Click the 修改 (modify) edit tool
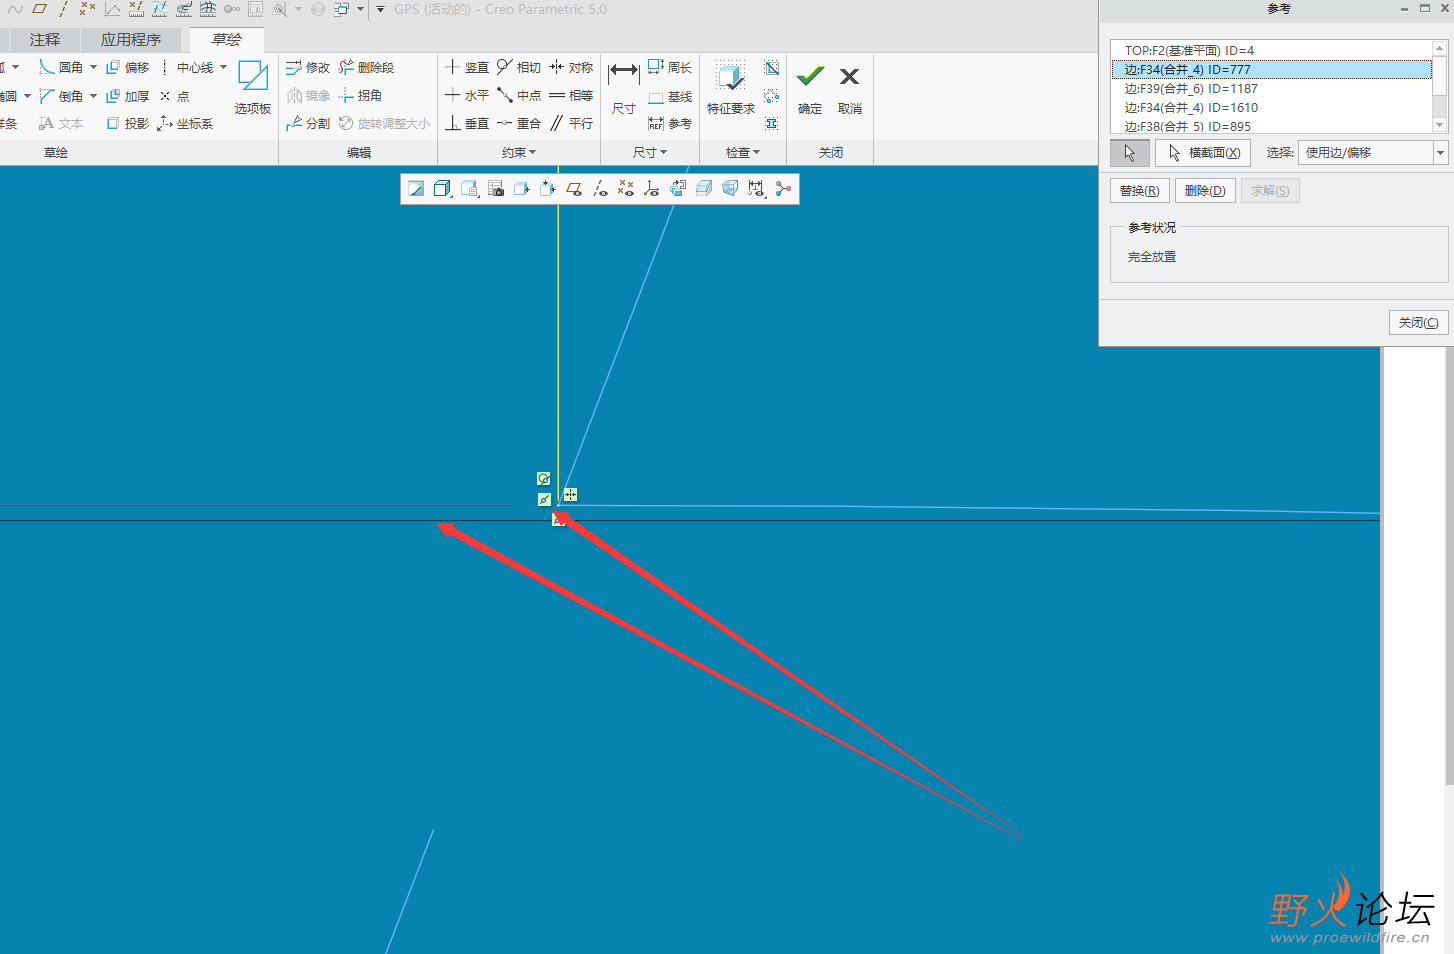Image resolution: width=1454 pixels, height=954 pixels. click(x=308, y=67)
